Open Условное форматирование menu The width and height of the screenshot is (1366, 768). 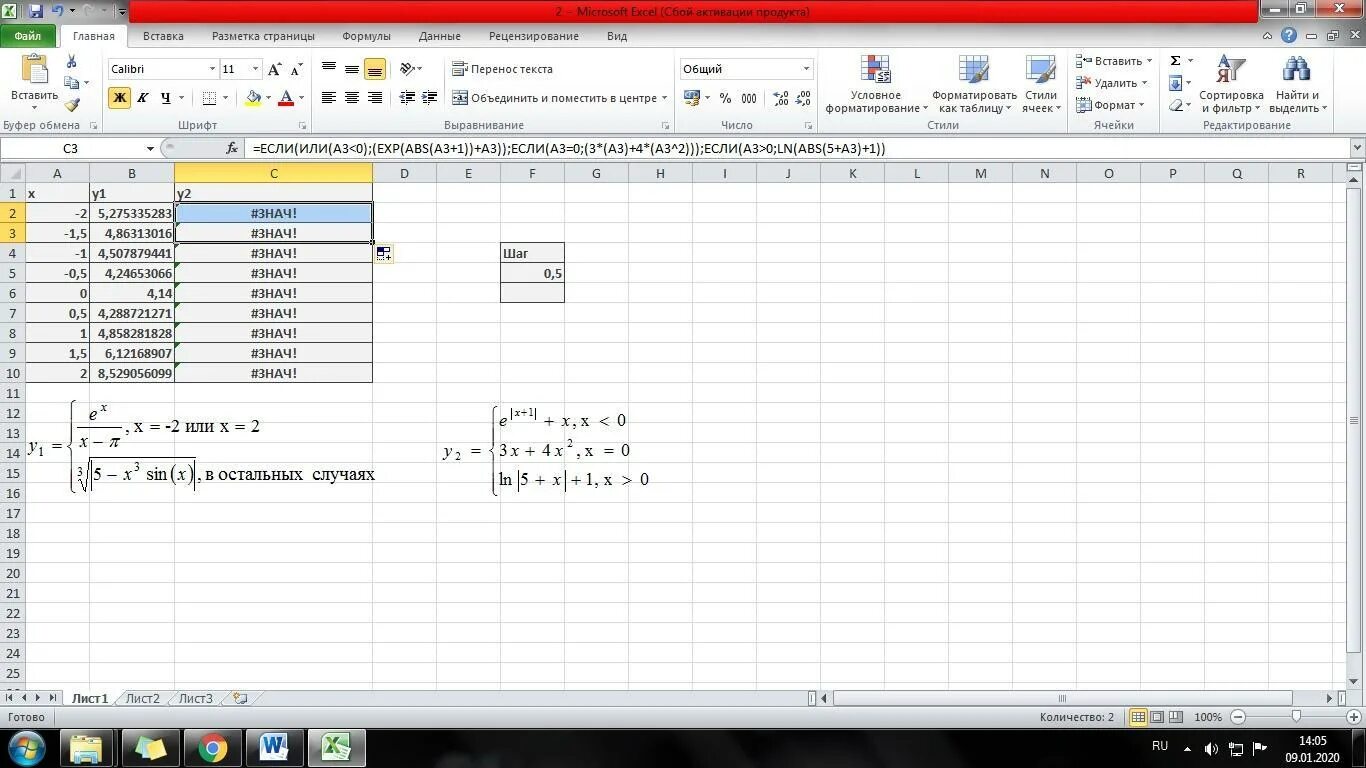(x=876, y=84)
